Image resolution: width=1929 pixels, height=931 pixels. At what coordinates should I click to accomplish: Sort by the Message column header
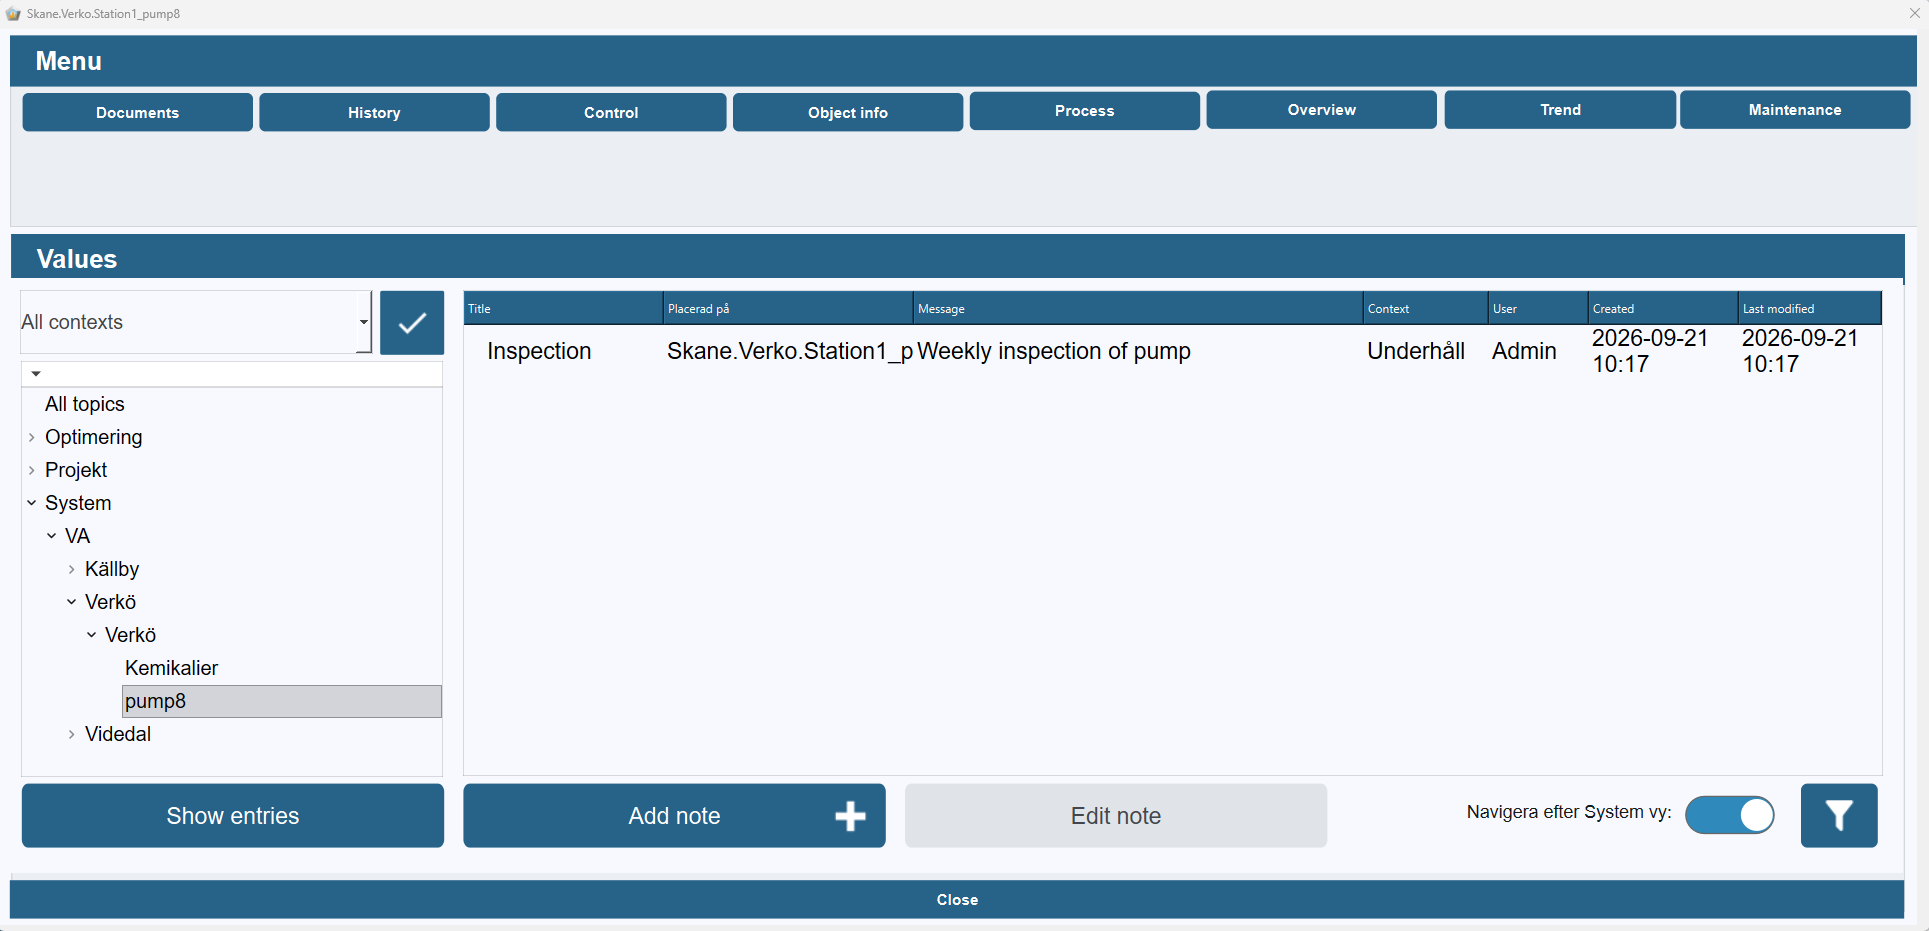pyautogui.click(x=1138, y=308)
